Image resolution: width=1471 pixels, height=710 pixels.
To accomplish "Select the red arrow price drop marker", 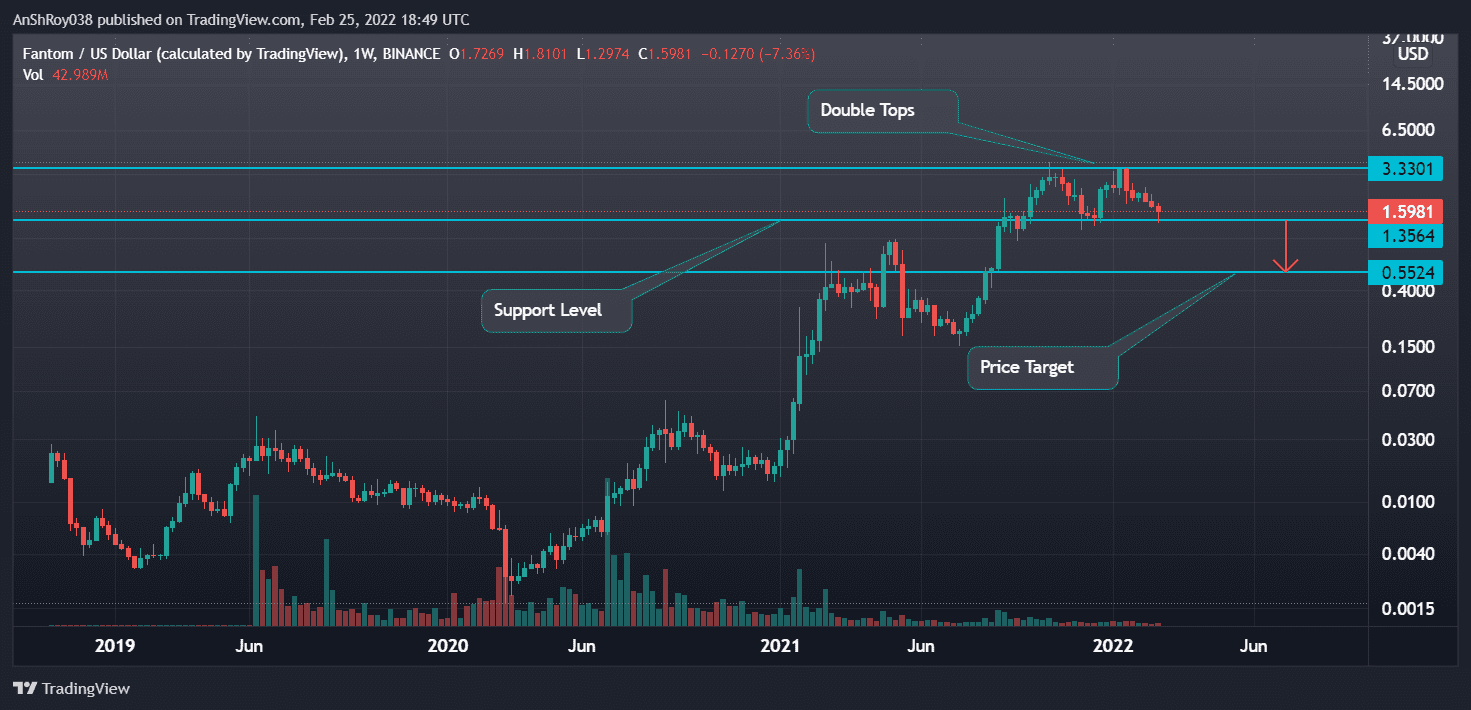I will point(1287,248).
